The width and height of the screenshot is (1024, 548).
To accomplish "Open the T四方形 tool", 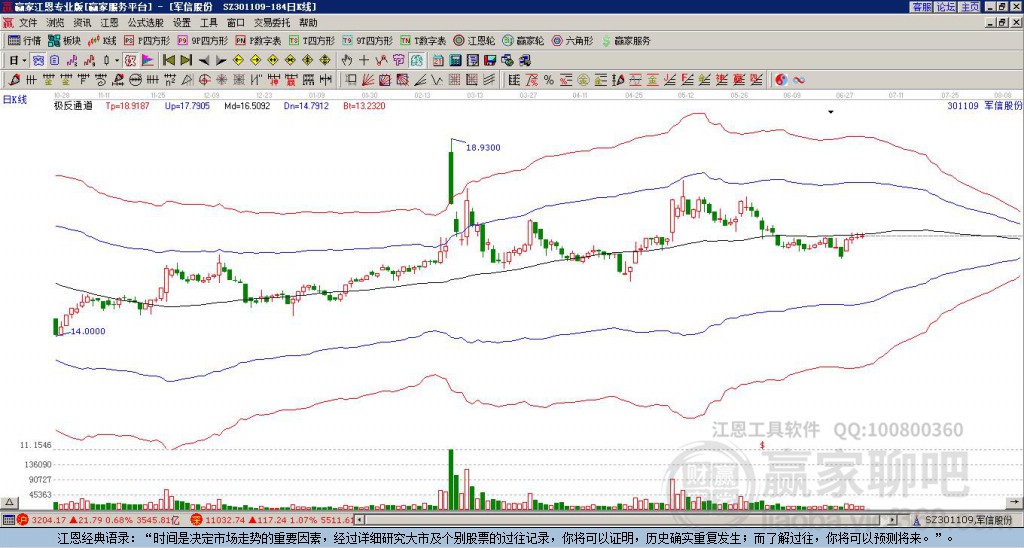I will coord(312,40).
